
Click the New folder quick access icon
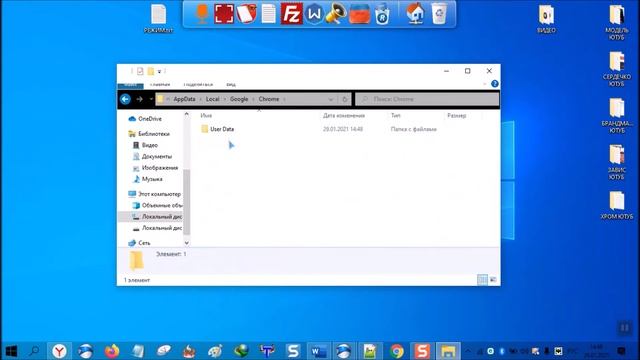pyautogui.click(x=151, y=71)
